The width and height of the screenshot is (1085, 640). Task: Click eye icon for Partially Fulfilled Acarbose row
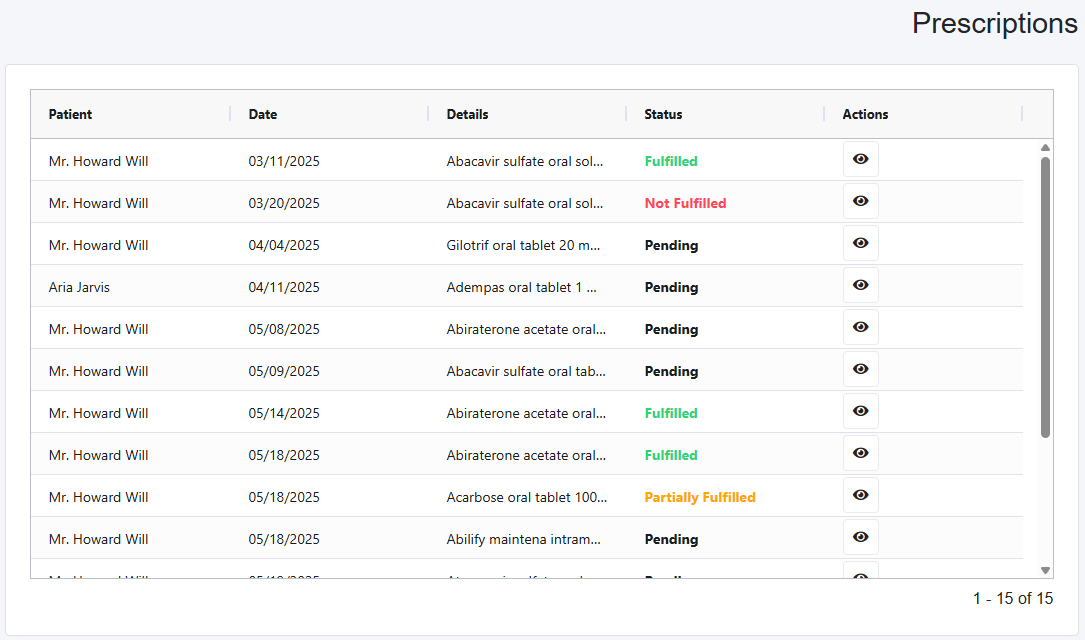[x=860, y=496]
